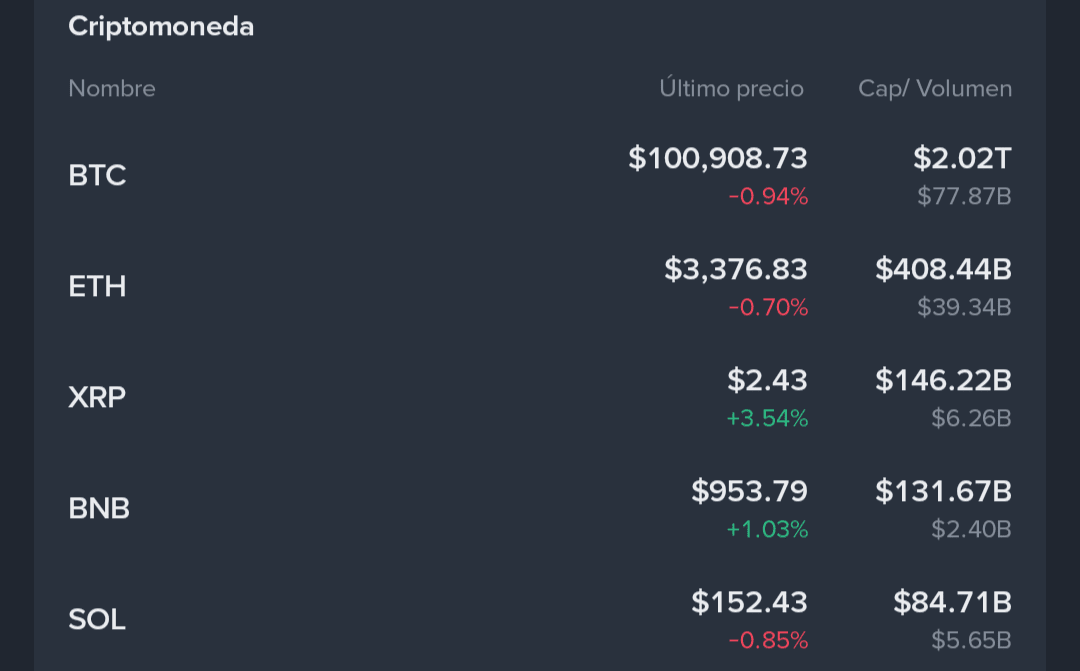1080x671 pixels.
Task: Tap the XRP +3.54% change
Action: point(767,418)
